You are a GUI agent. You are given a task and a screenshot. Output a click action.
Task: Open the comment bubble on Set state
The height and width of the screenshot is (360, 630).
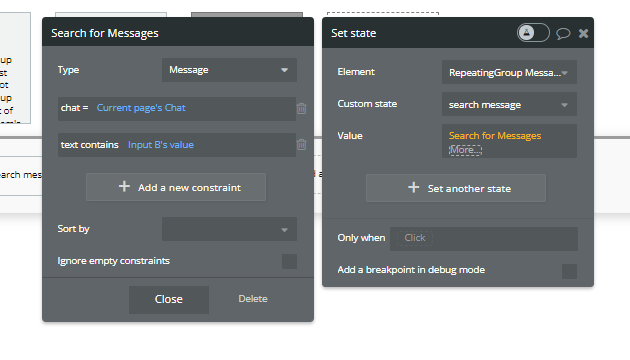click(563, 33)
